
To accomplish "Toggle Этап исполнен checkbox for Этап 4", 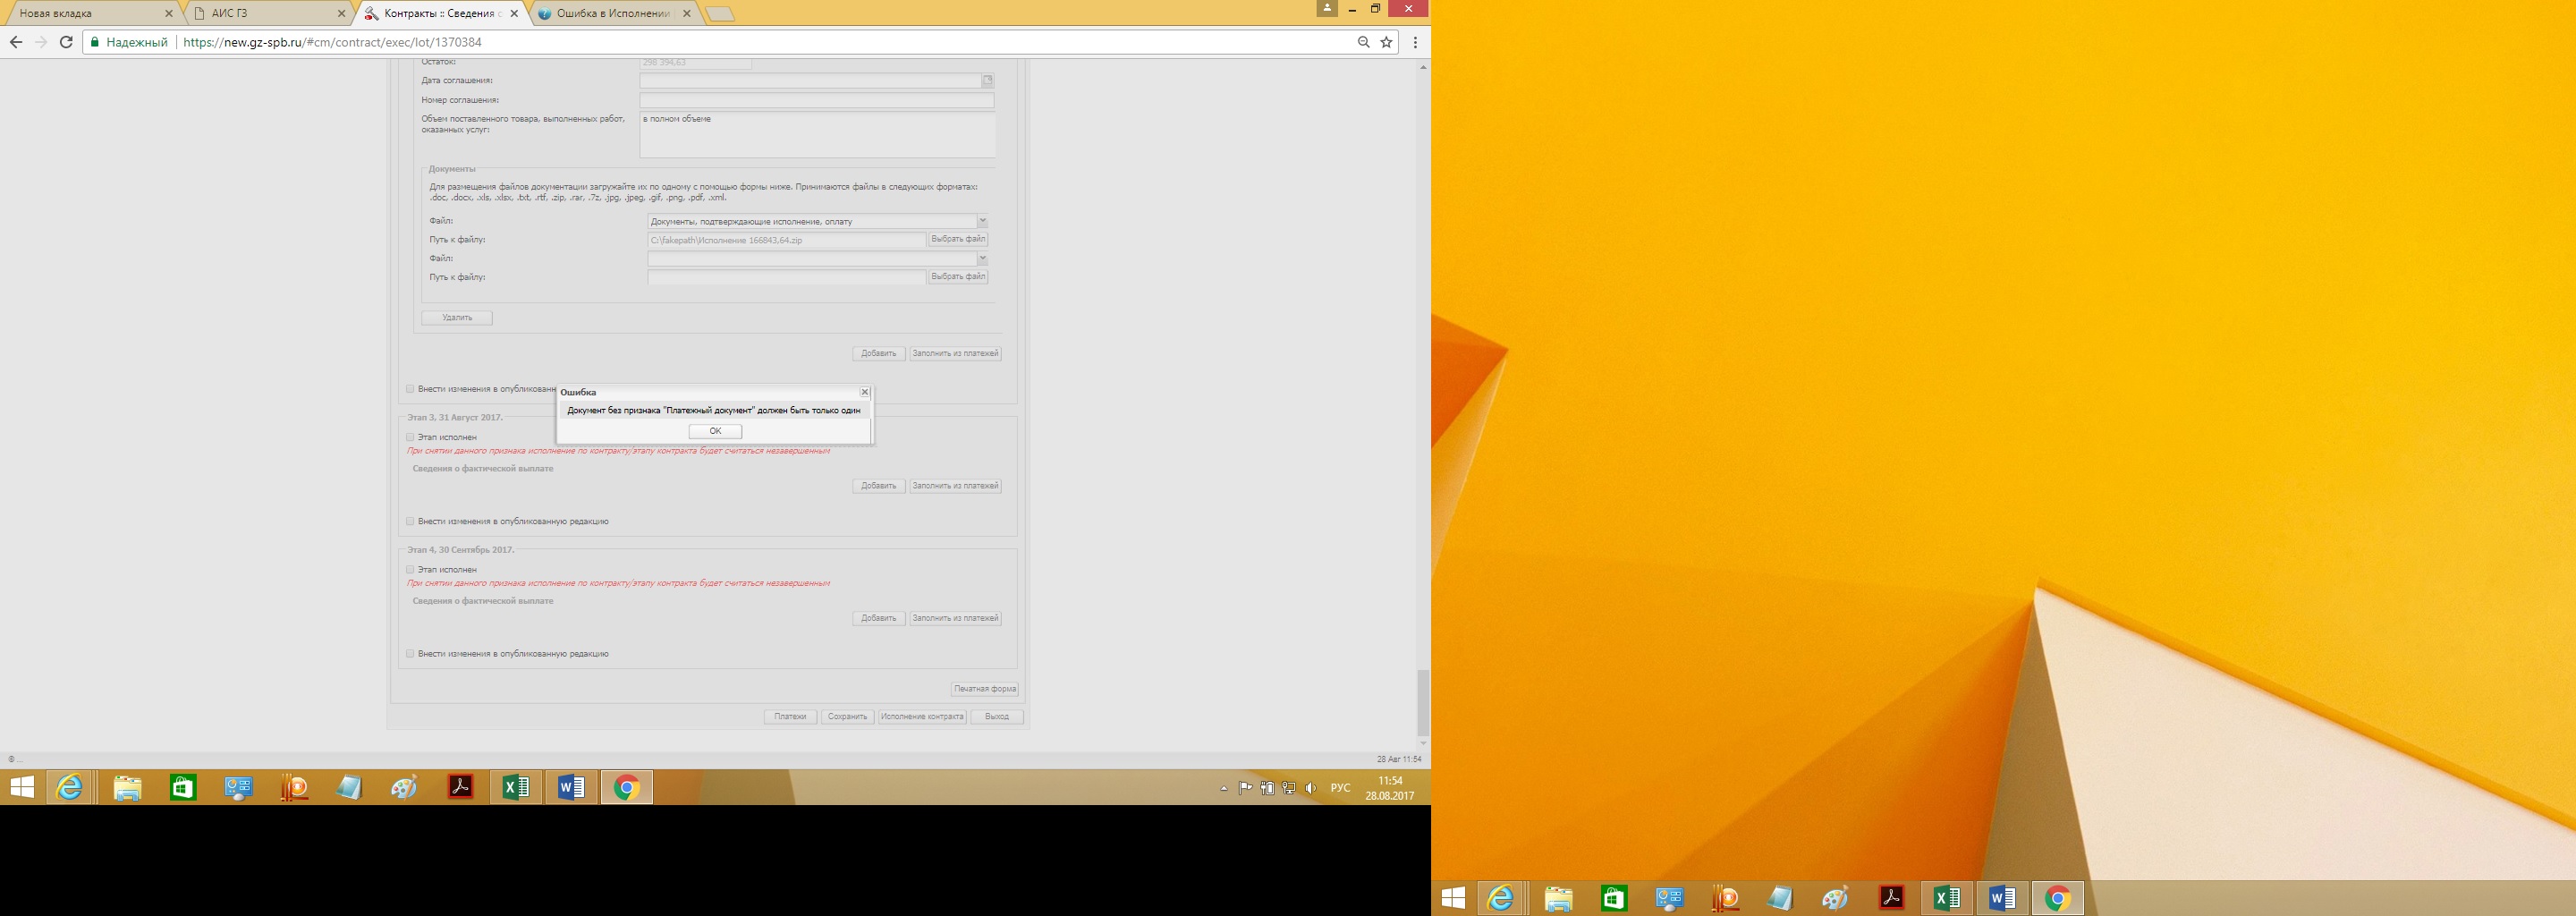I will [x=410, y=570].
